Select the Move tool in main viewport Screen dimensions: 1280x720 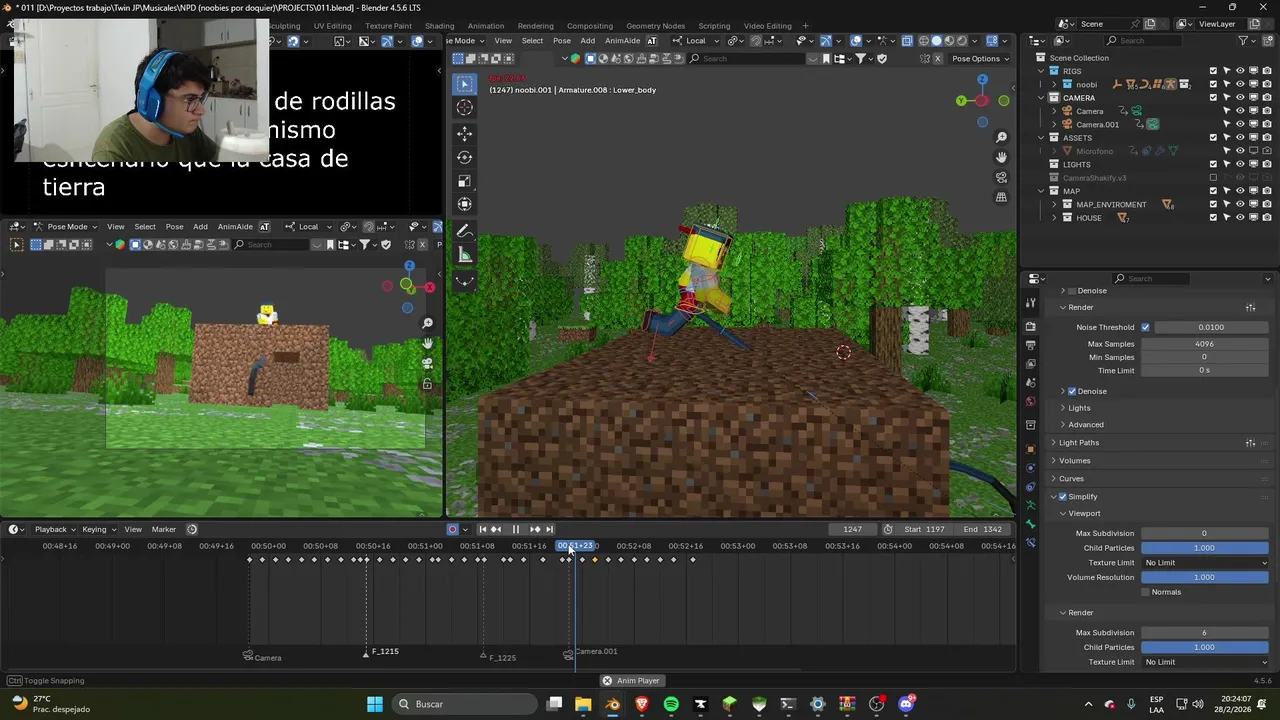point(464,133)
